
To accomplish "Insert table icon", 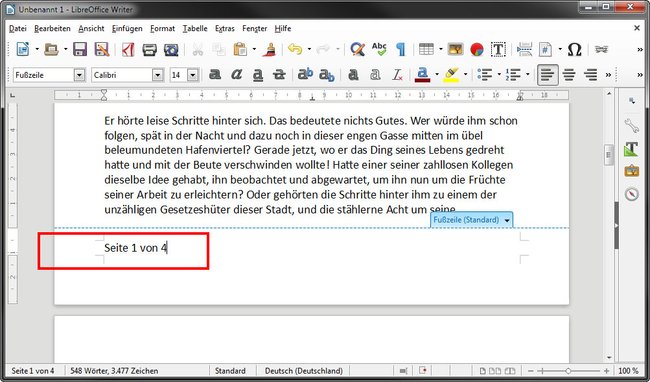I will 426,49.
